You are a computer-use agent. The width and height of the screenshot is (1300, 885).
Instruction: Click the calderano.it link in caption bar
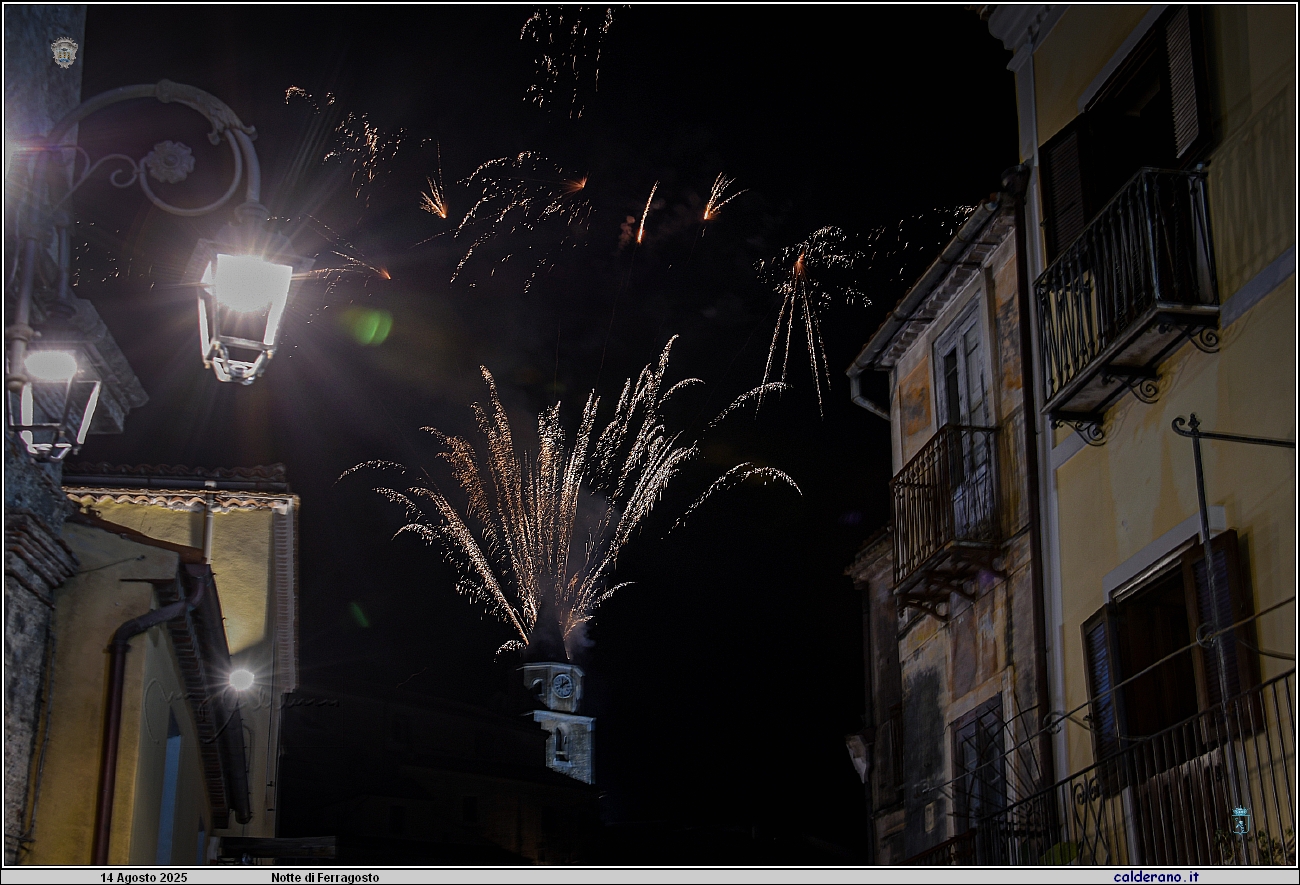[1155, 877]
